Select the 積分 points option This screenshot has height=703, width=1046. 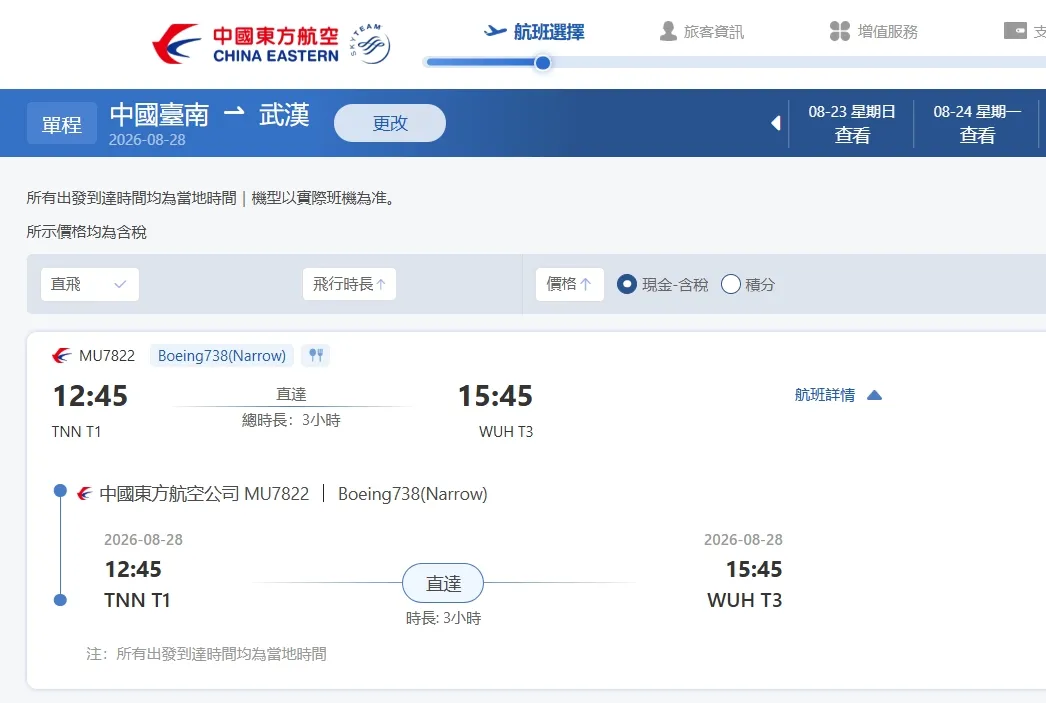pyautogui.click(x=731, y=284)
